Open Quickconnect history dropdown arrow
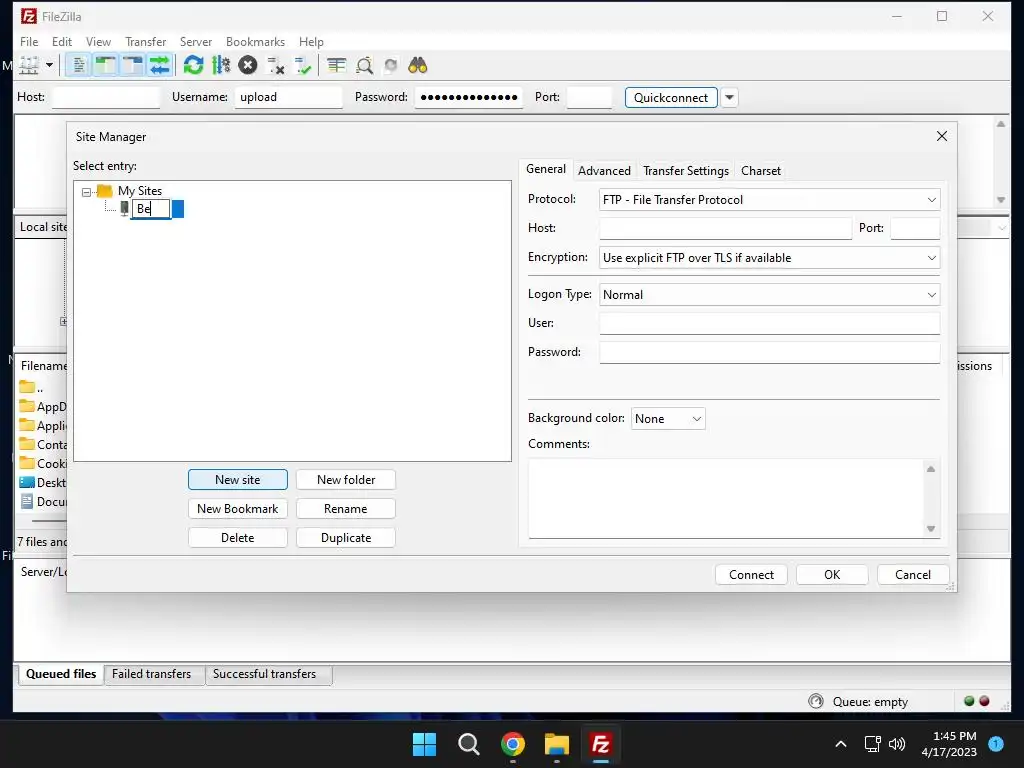This screenshot has width=1024, height=768. pos(729,97)
